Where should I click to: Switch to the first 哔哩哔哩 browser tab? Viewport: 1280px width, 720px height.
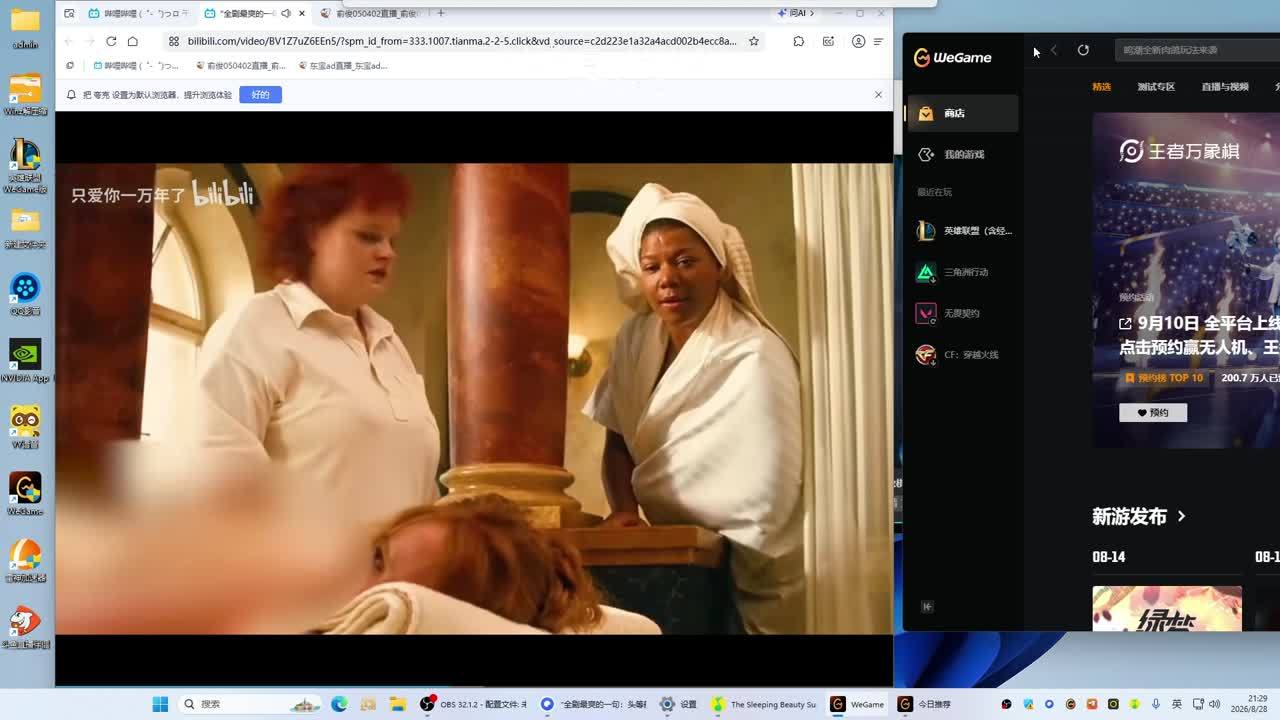[137, 13]
